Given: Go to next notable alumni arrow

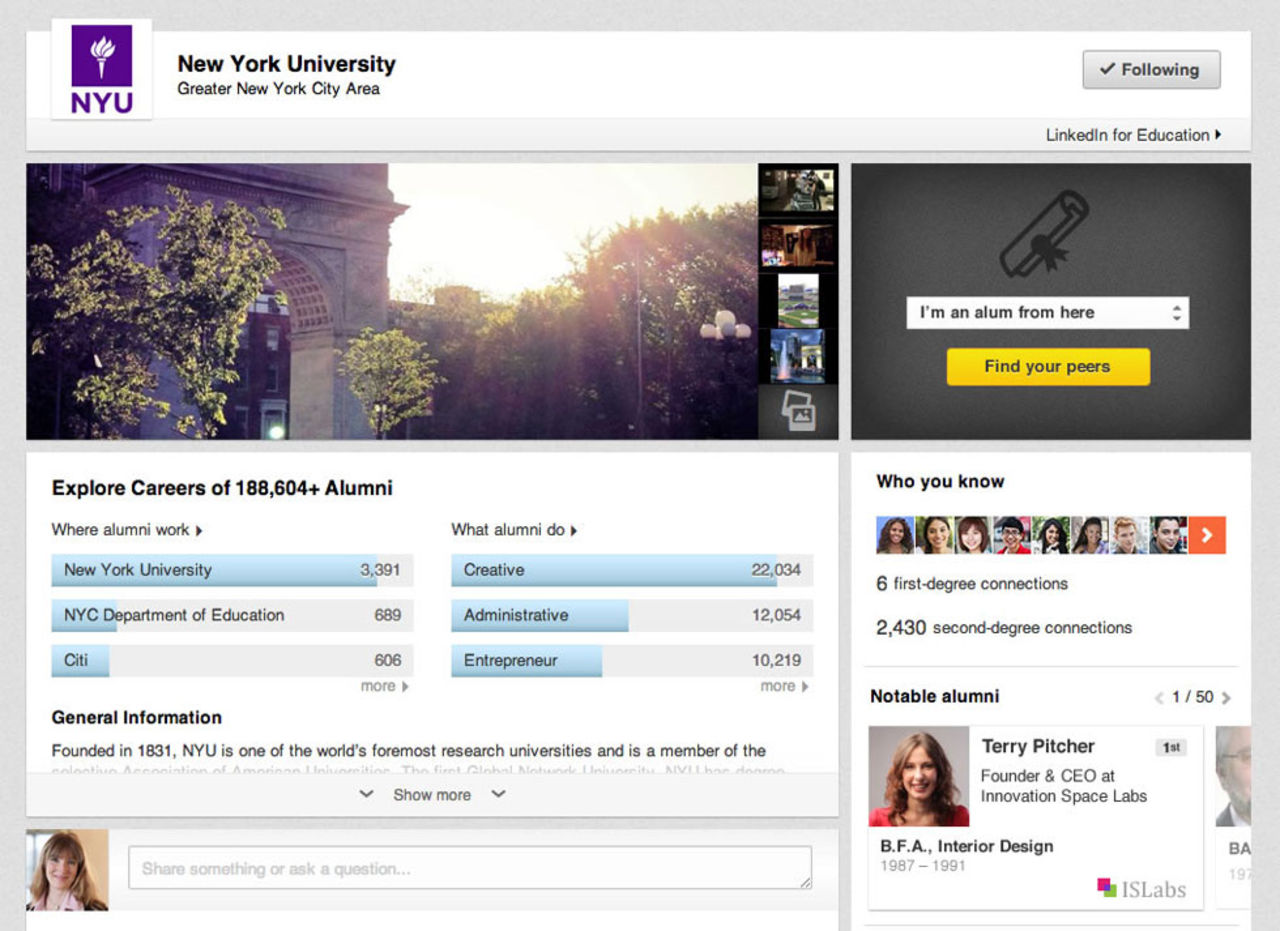Looking at the screenshot, I should (x=1227, y=698).
